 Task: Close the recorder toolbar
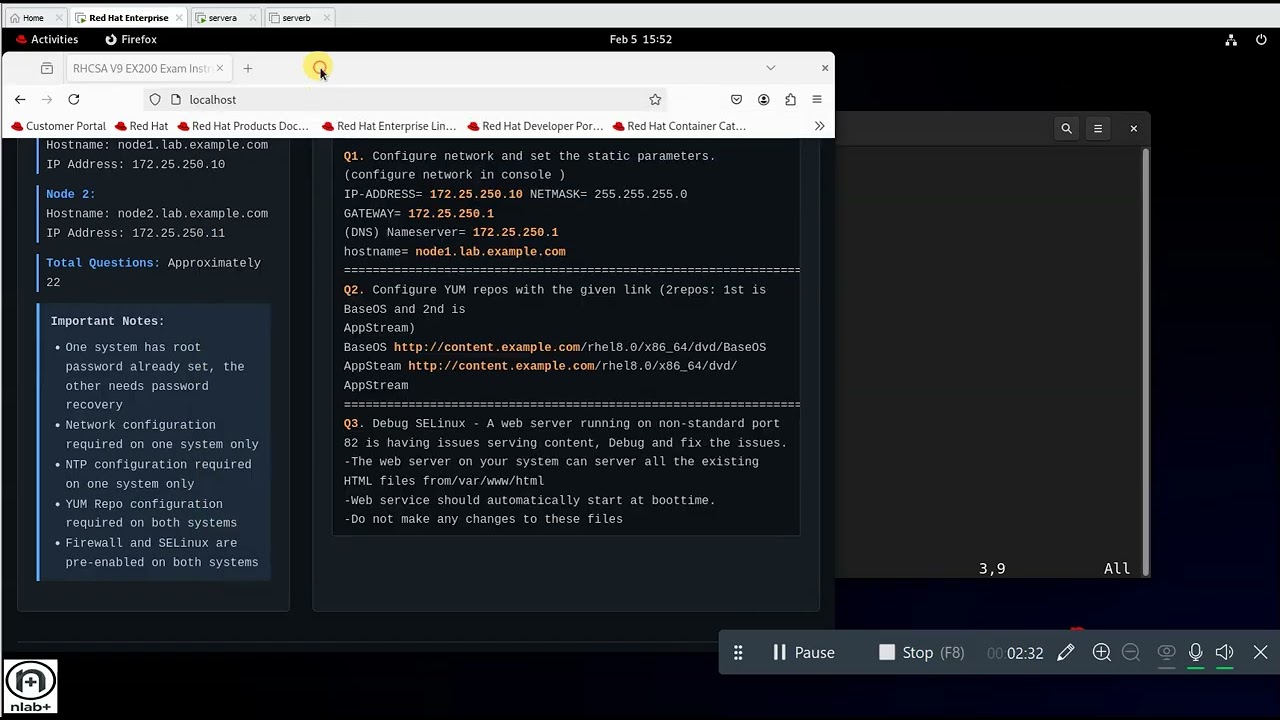(x=1260, y=652)
